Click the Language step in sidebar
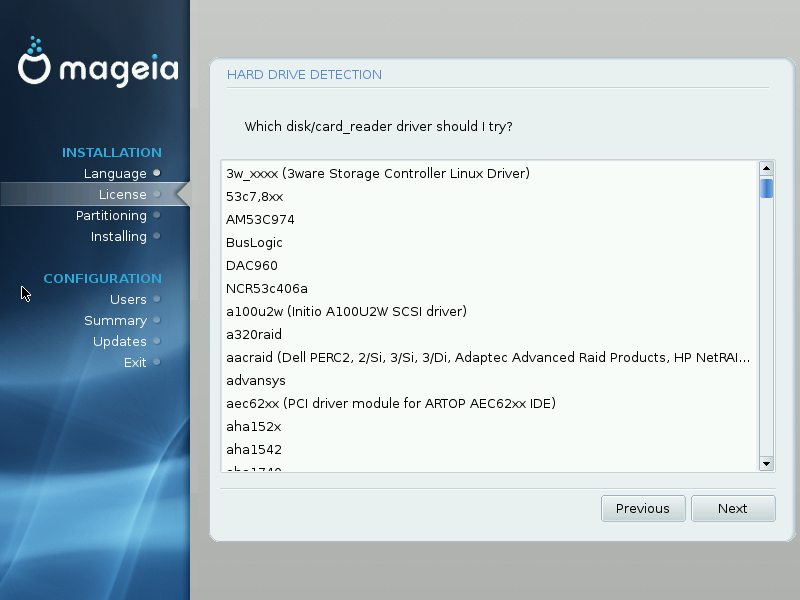This screenshot has height=600, width=800. pyautogui.click(x=115, y=173)
